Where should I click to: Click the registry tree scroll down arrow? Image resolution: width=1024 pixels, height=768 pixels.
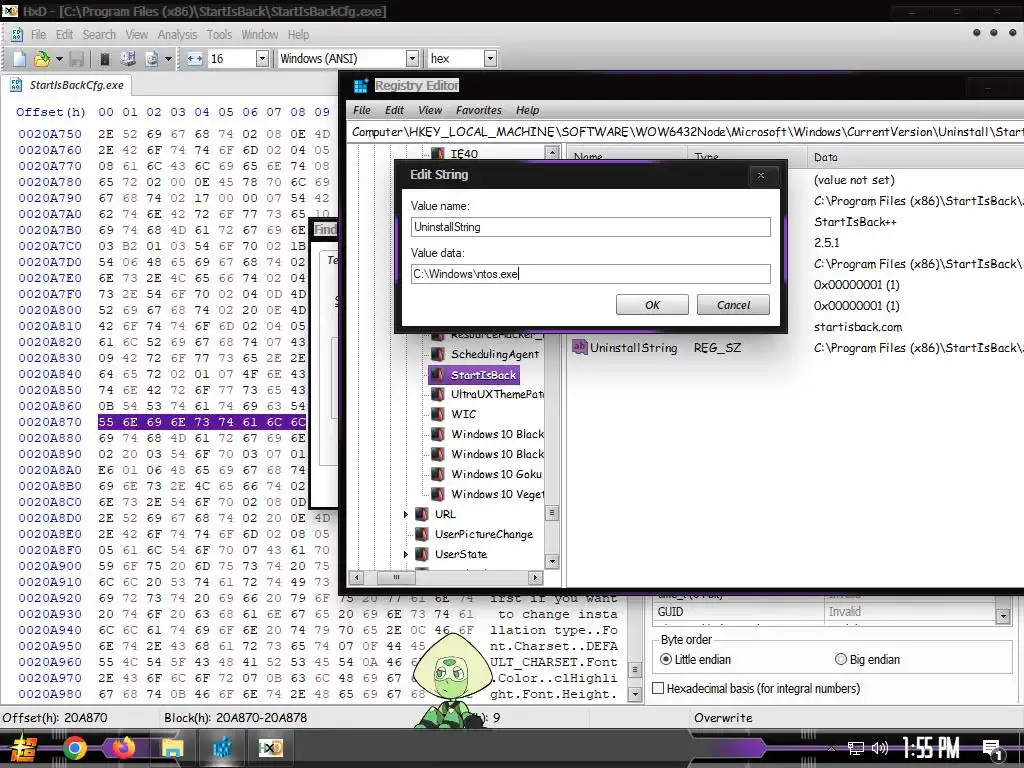pyautogui.click(x=552, y=561)
